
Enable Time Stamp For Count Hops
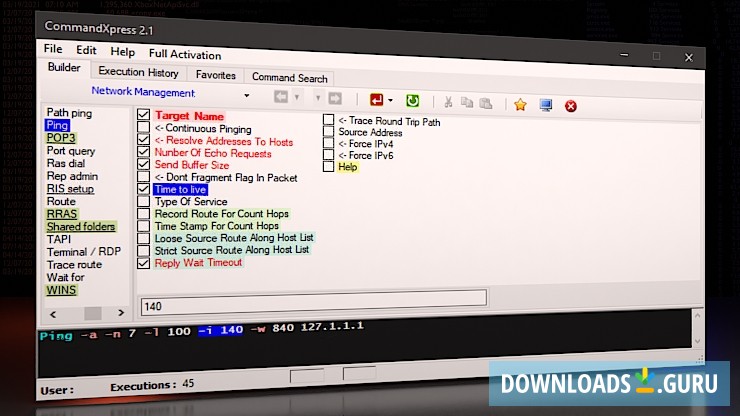143,226
